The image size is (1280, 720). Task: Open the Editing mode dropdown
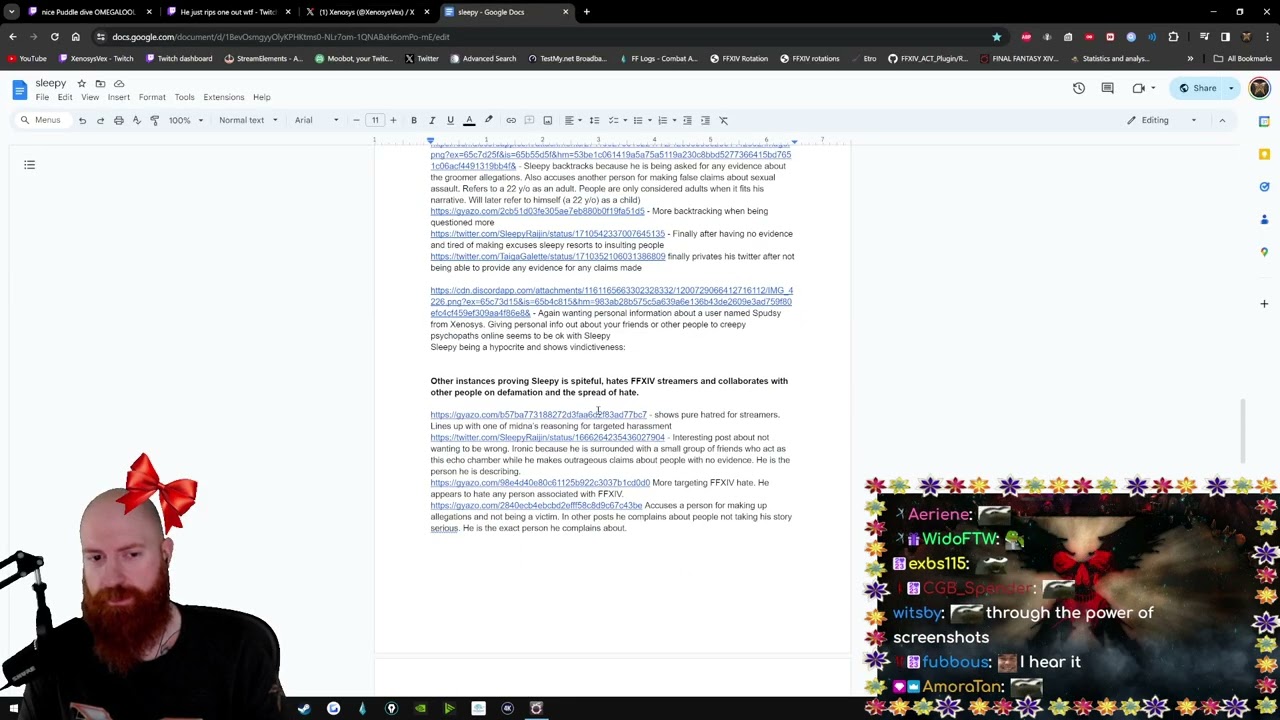[1162, 120]
